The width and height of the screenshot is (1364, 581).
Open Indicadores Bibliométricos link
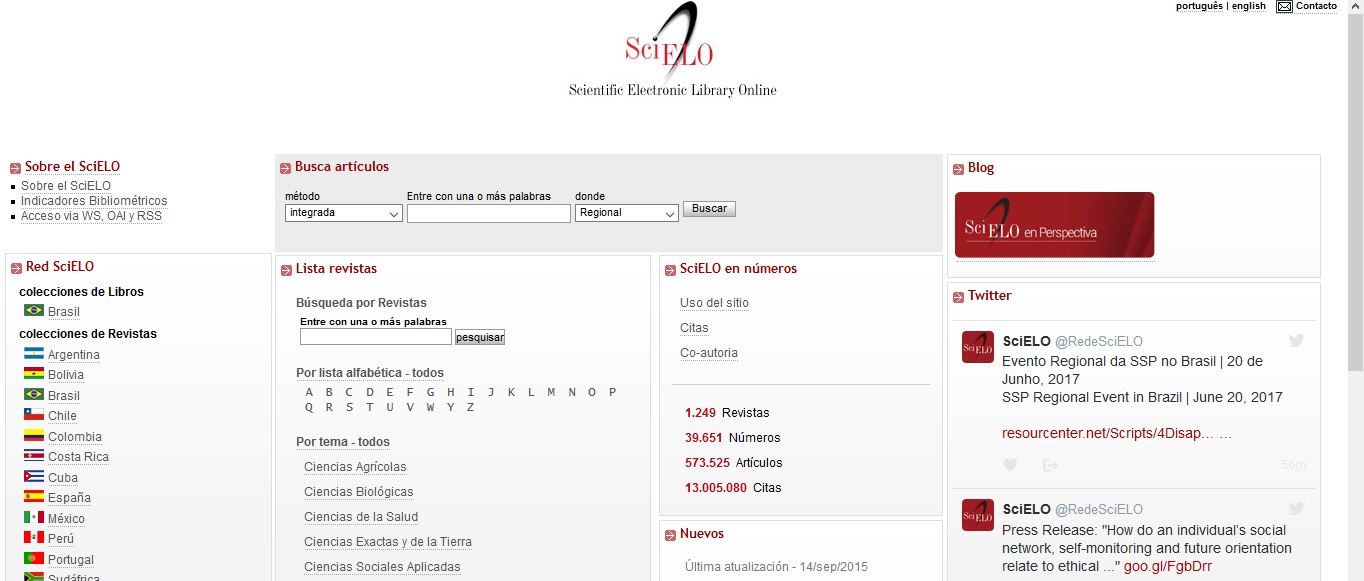(94, 201)
